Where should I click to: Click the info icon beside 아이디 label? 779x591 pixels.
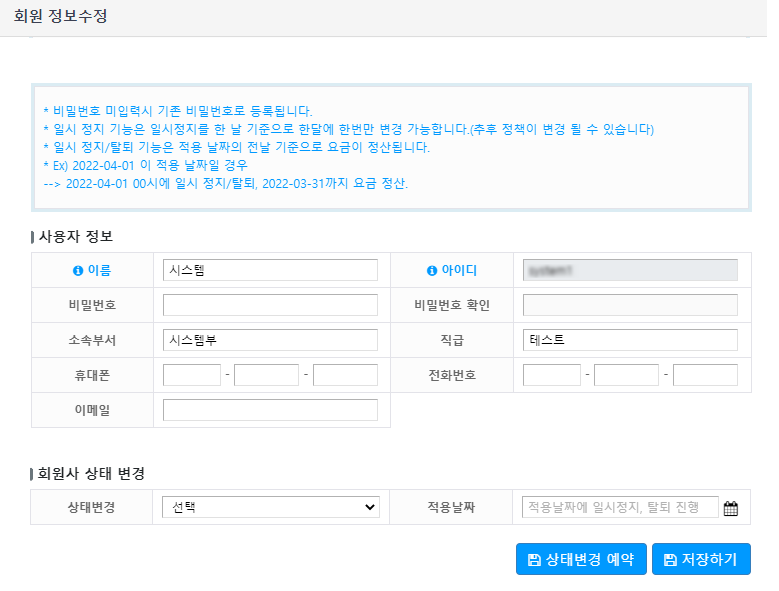432,270
